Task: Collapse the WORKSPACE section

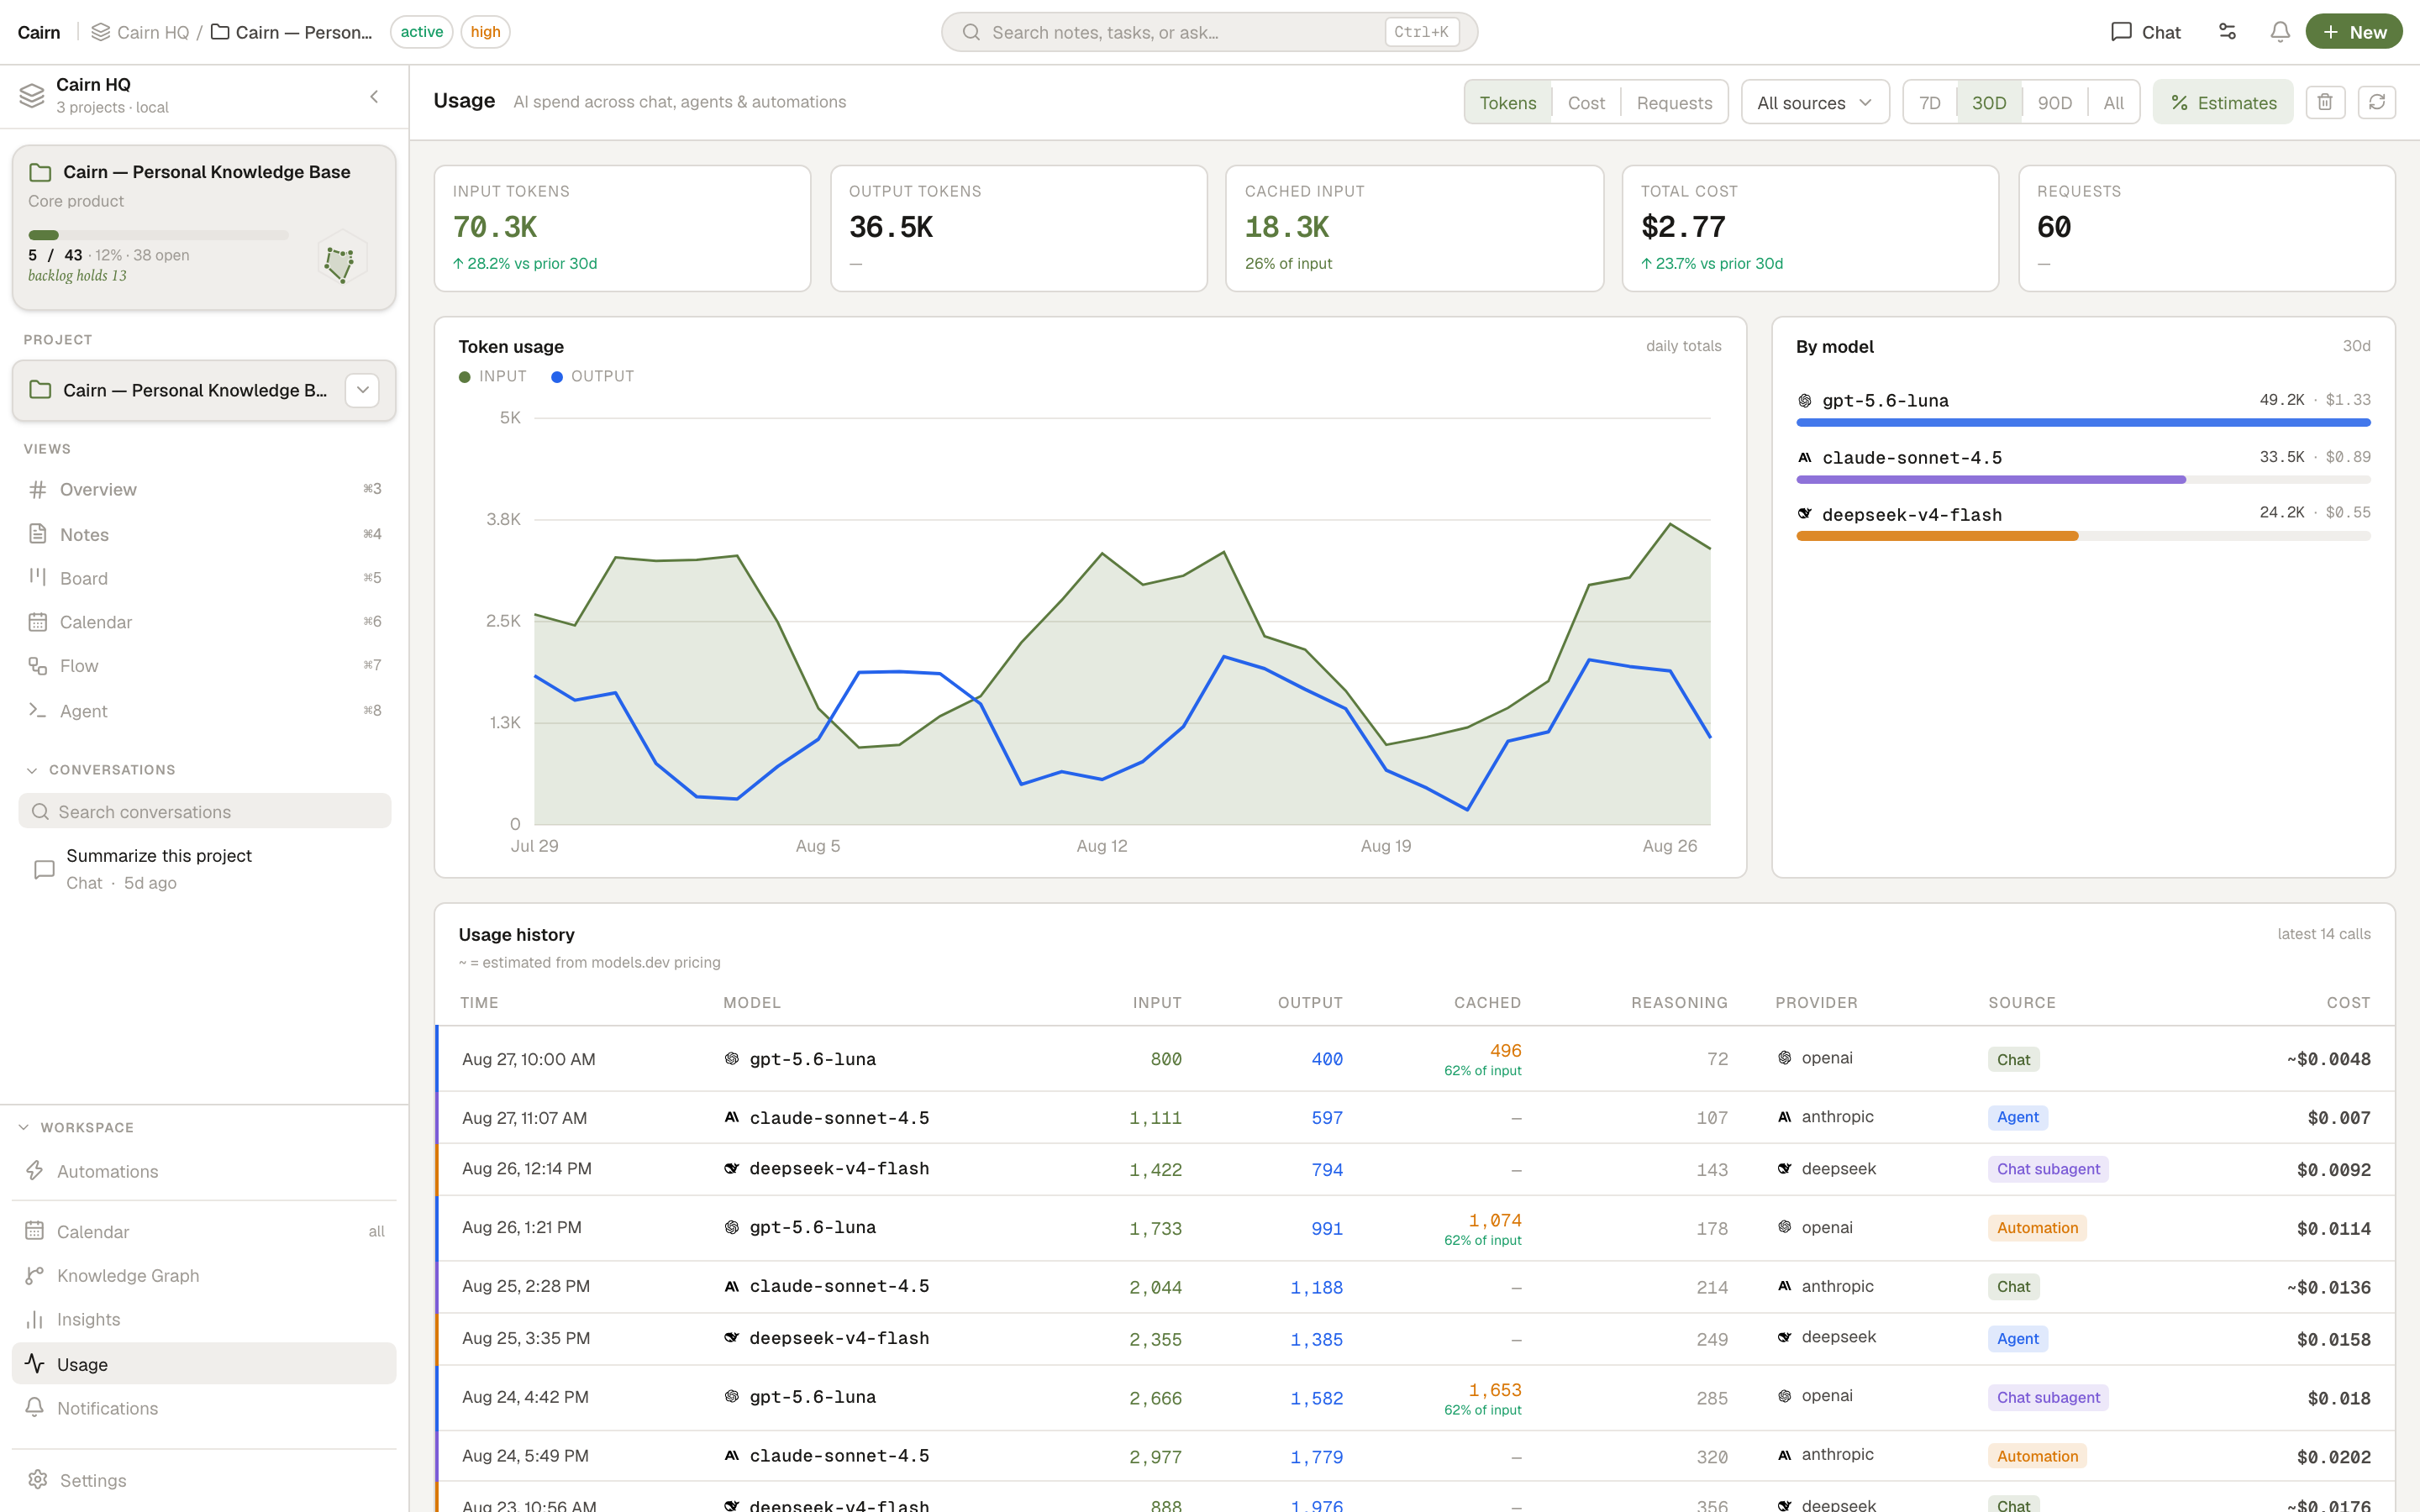Action: tap(77, 1127)
